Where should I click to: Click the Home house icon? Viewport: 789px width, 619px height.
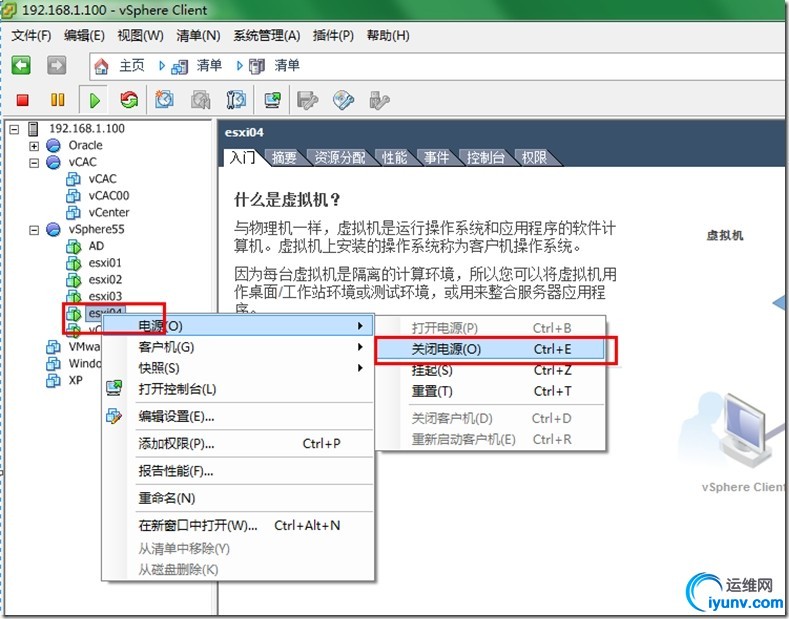[x=101, y=66]
